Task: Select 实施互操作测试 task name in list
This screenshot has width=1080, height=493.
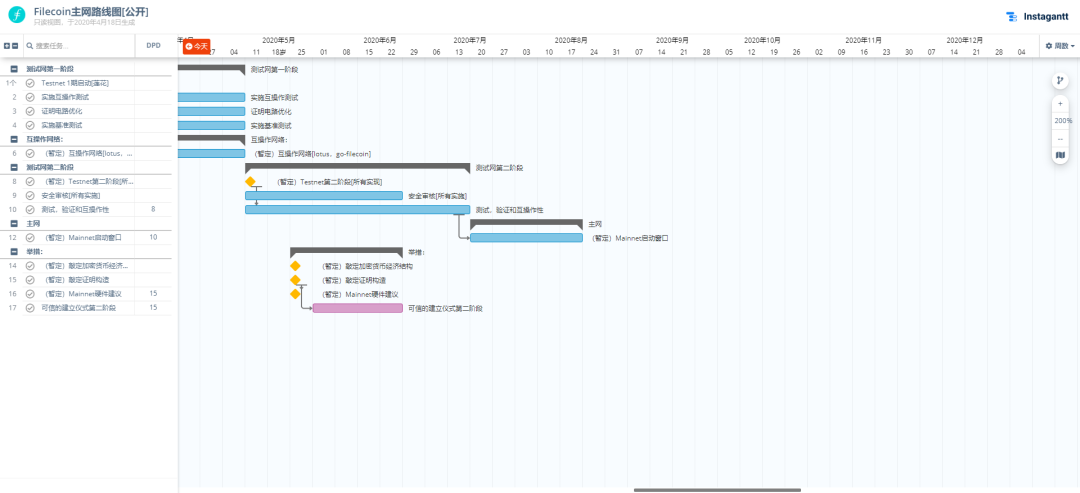Action: (x=65, y=97)
